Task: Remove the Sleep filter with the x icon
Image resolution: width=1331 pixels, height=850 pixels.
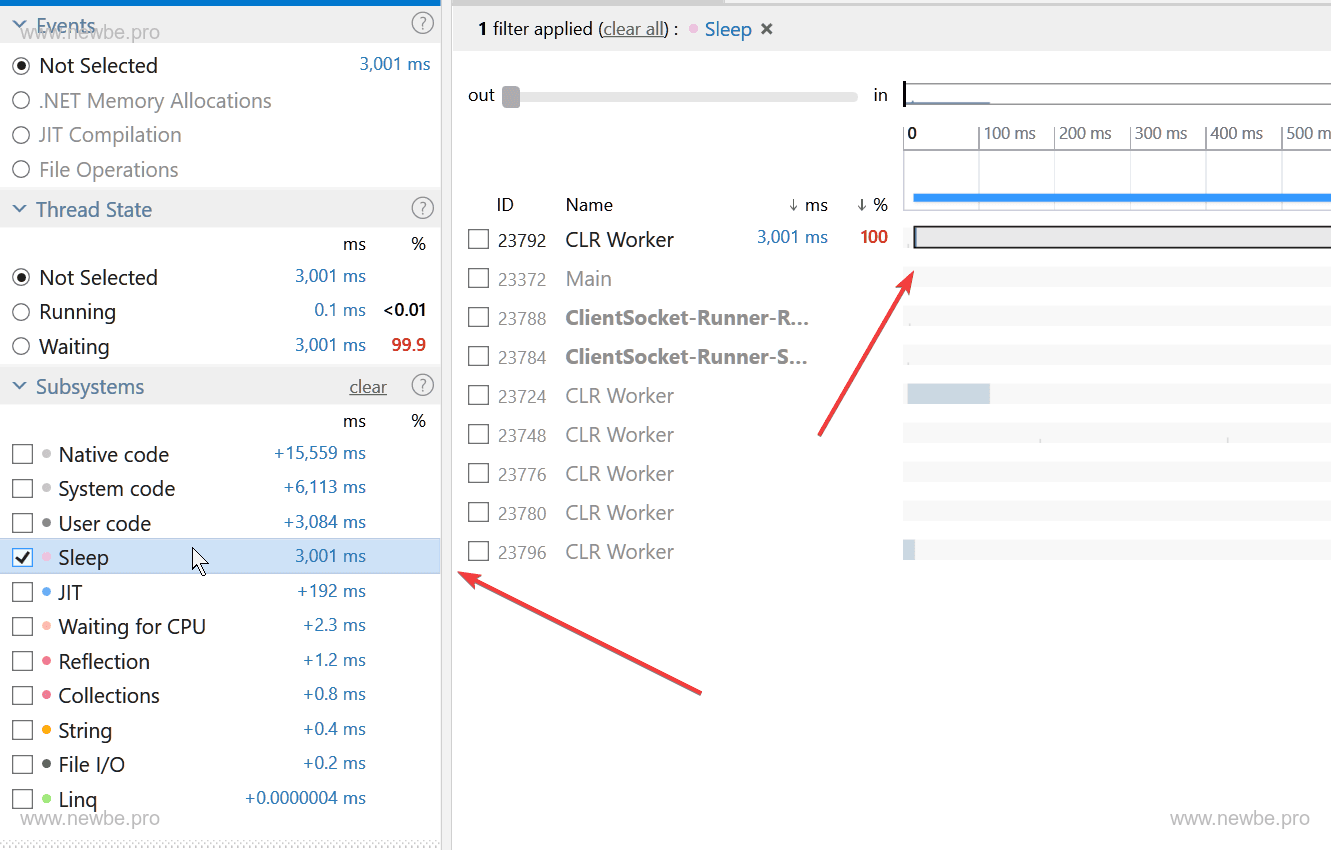Action: (767, 29)
